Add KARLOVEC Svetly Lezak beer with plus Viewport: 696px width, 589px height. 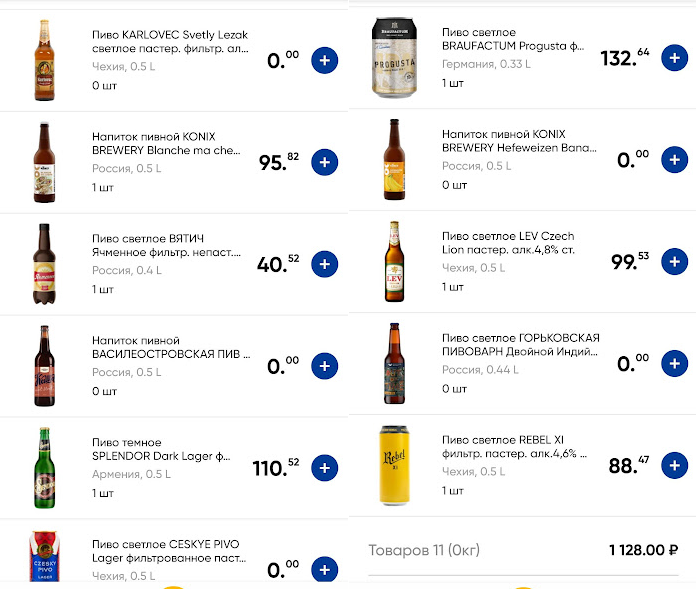click(324, 60)
